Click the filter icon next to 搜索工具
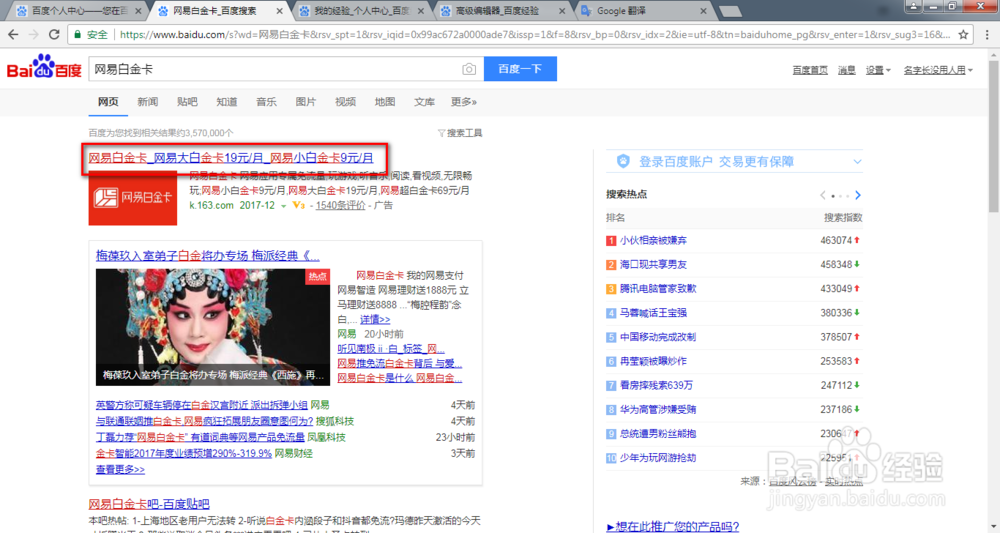 click(441, 133)
